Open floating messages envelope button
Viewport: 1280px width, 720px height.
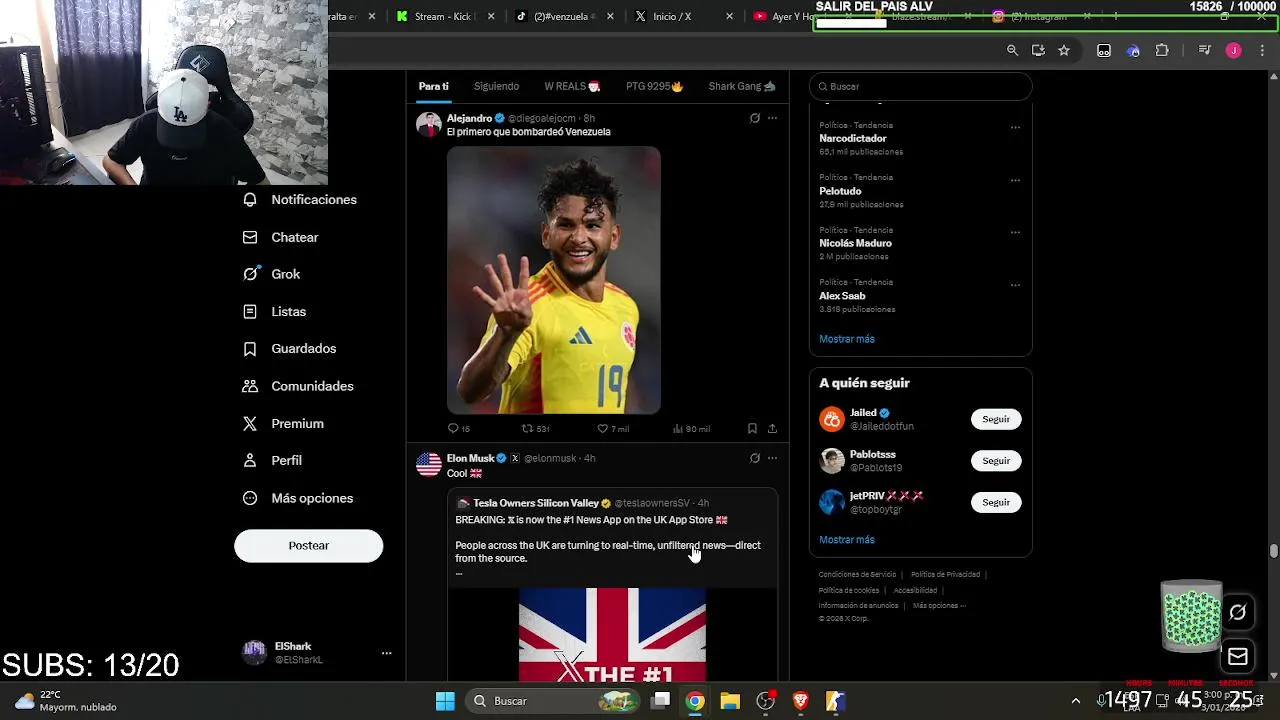[x=1238, y=657]
